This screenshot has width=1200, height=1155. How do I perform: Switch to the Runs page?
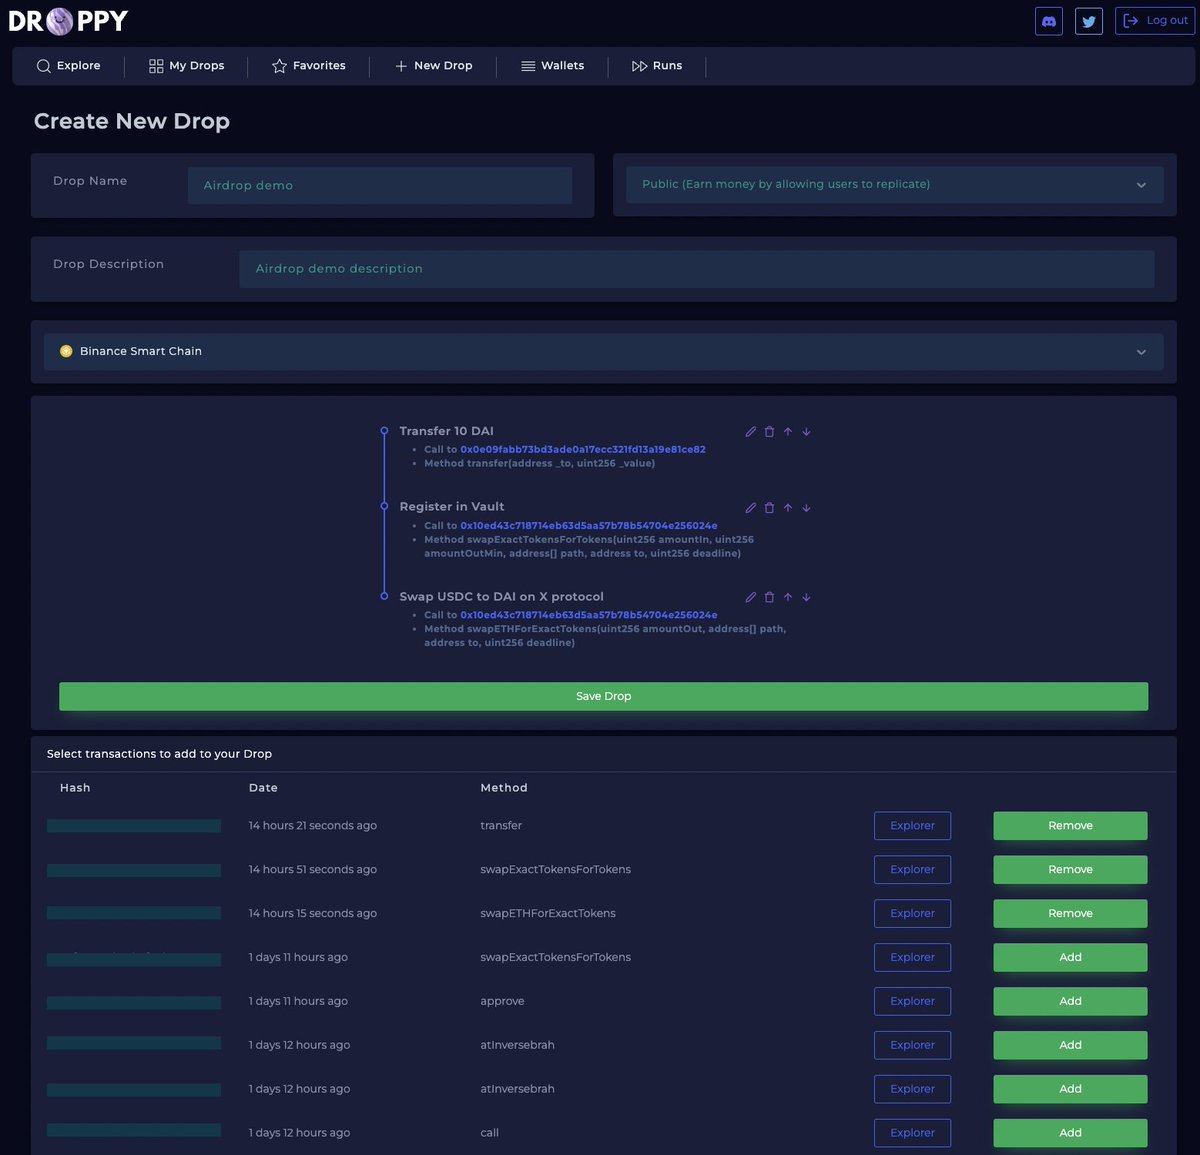657,66
